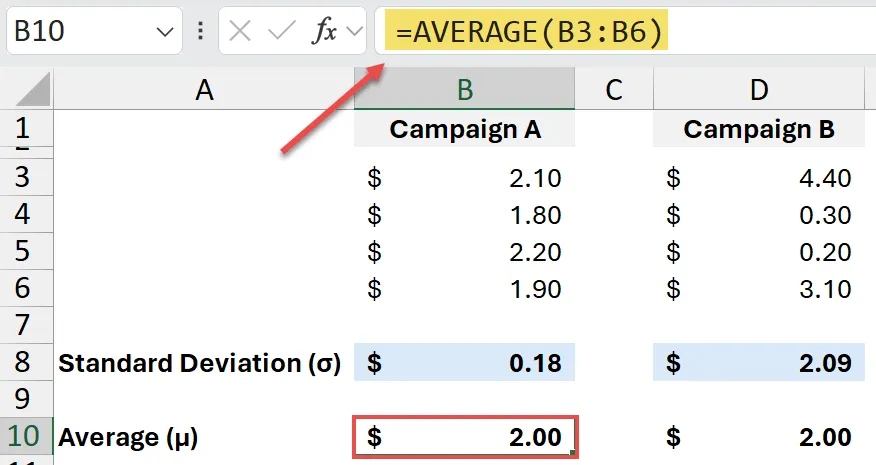Click the Insert Function fx icon

pyautogui.click(x=323, y=32)
